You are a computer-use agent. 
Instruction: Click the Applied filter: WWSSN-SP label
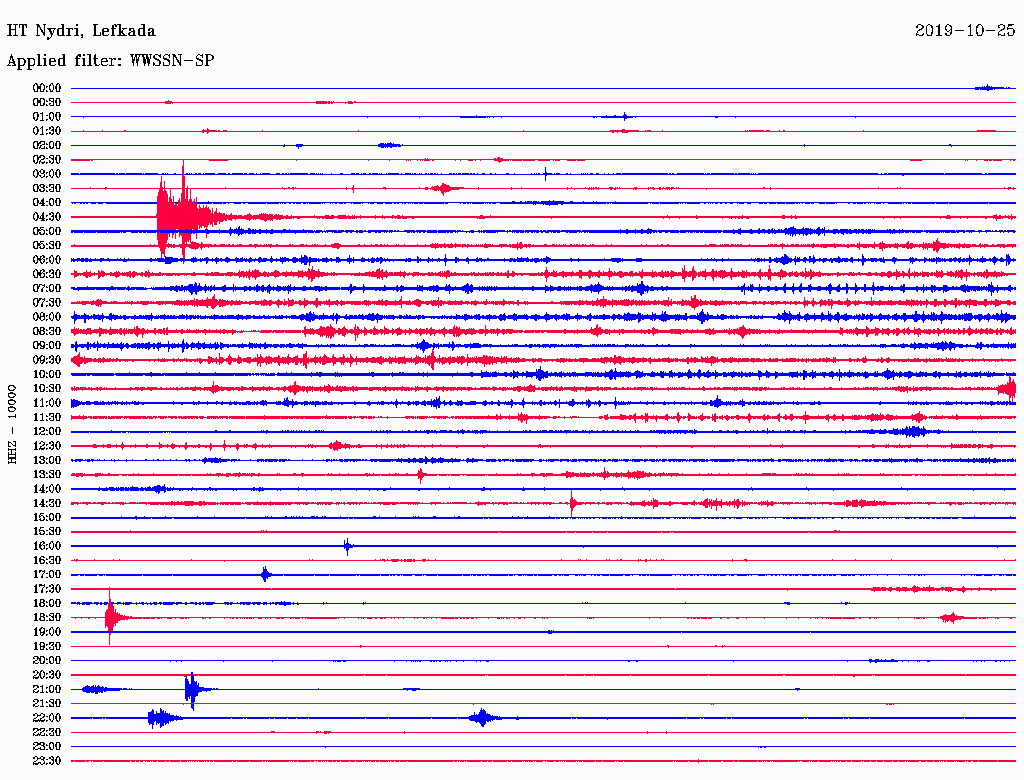(x=110, y=61)
